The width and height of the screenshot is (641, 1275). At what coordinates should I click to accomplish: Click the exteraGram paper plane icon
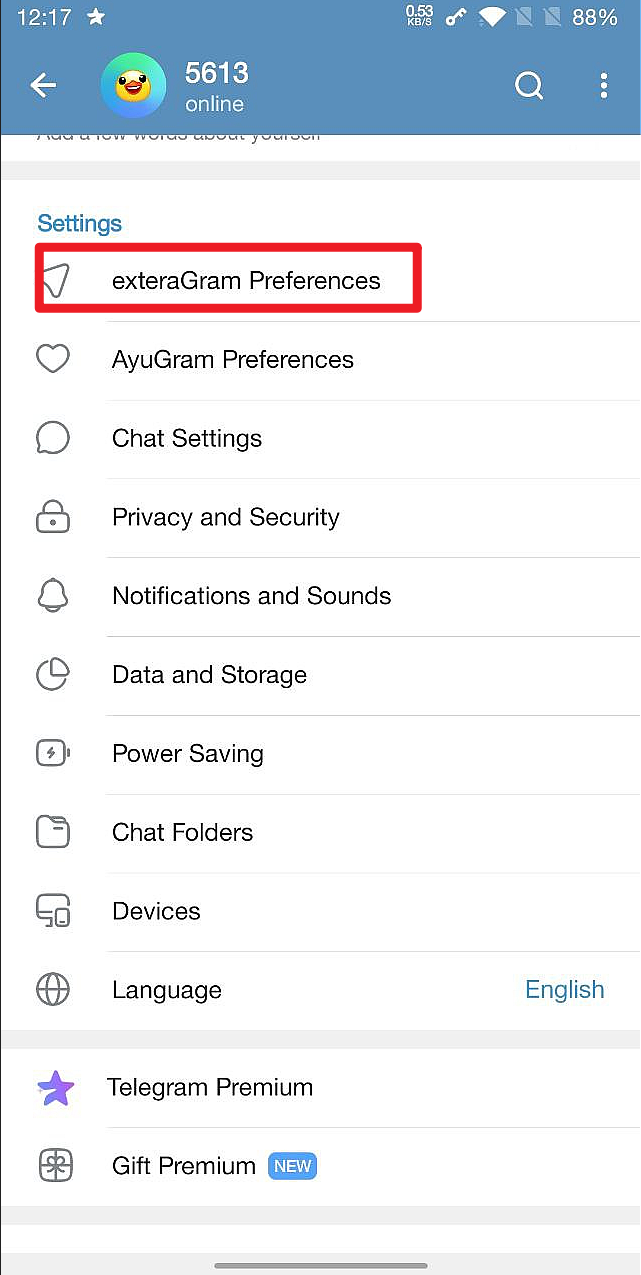pos(56,281)
